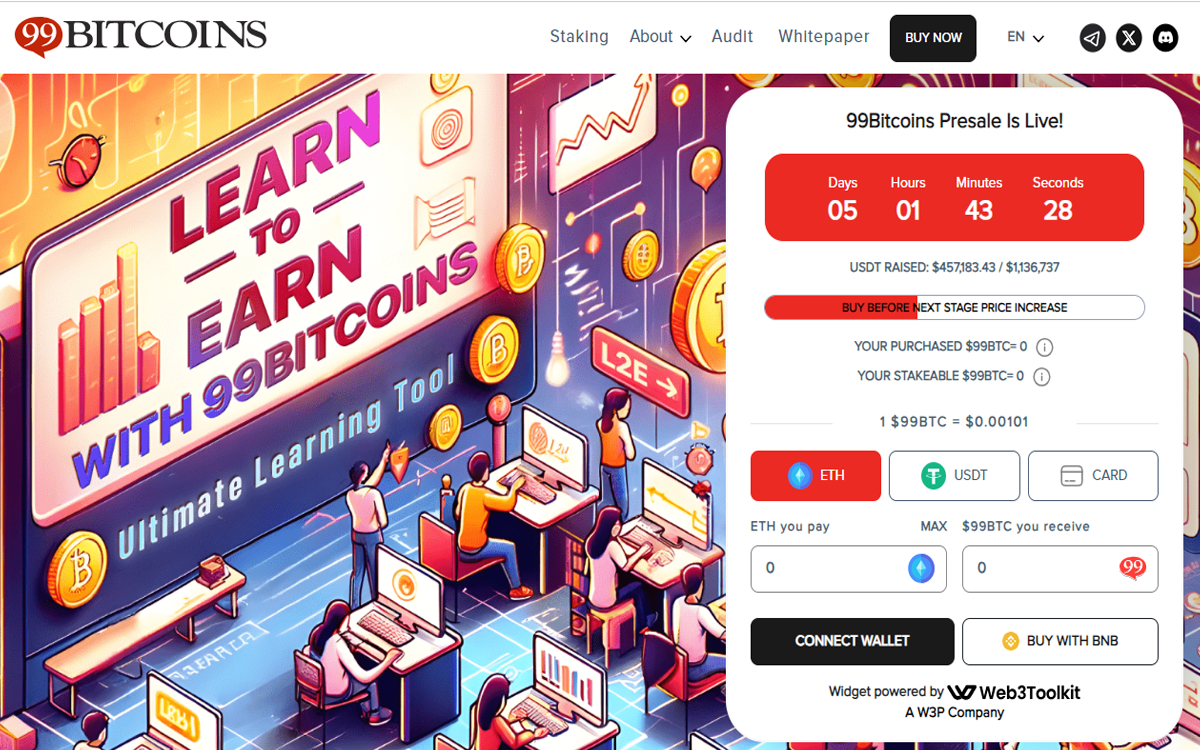Show info for purchased $99BTC
Viewport: 1200px width, 750px height.
pyautogui.click(x=1044, y=347)
